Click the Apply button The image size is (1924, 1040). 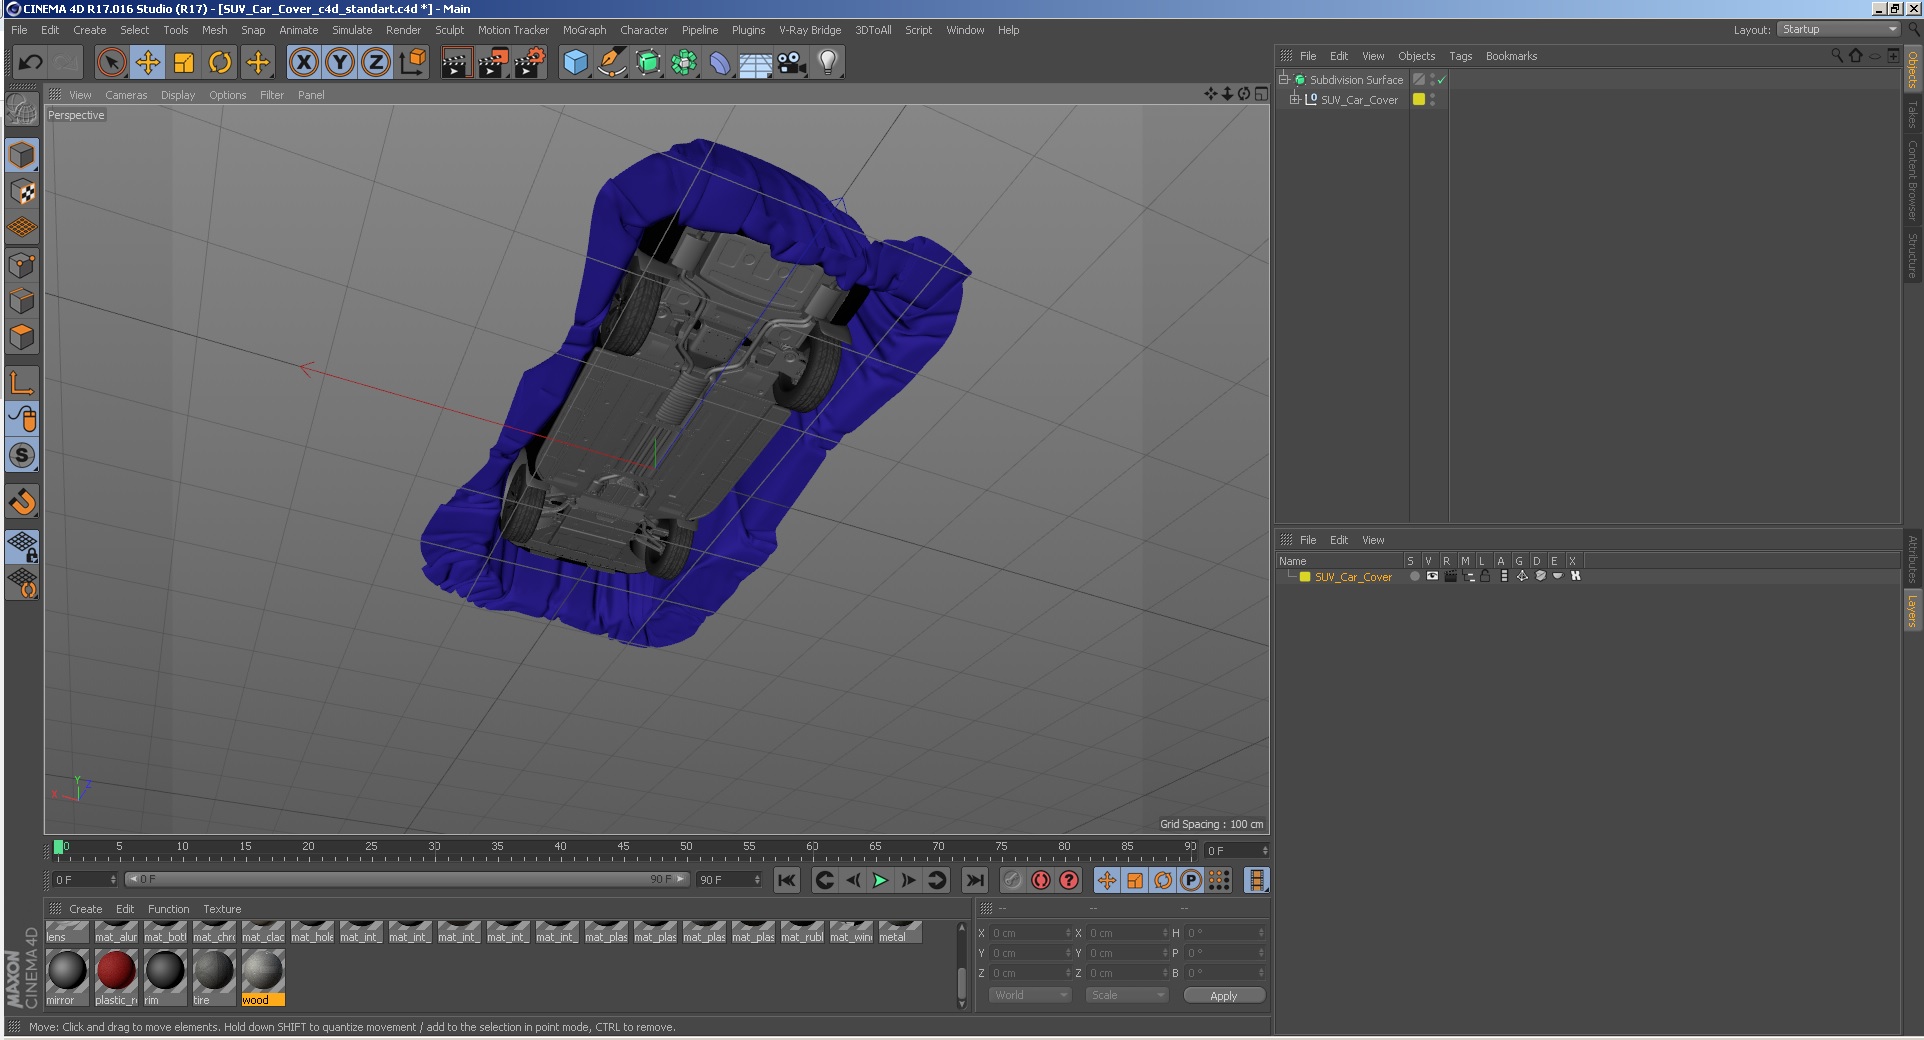pyautogui.click(x=1223, y=995)
